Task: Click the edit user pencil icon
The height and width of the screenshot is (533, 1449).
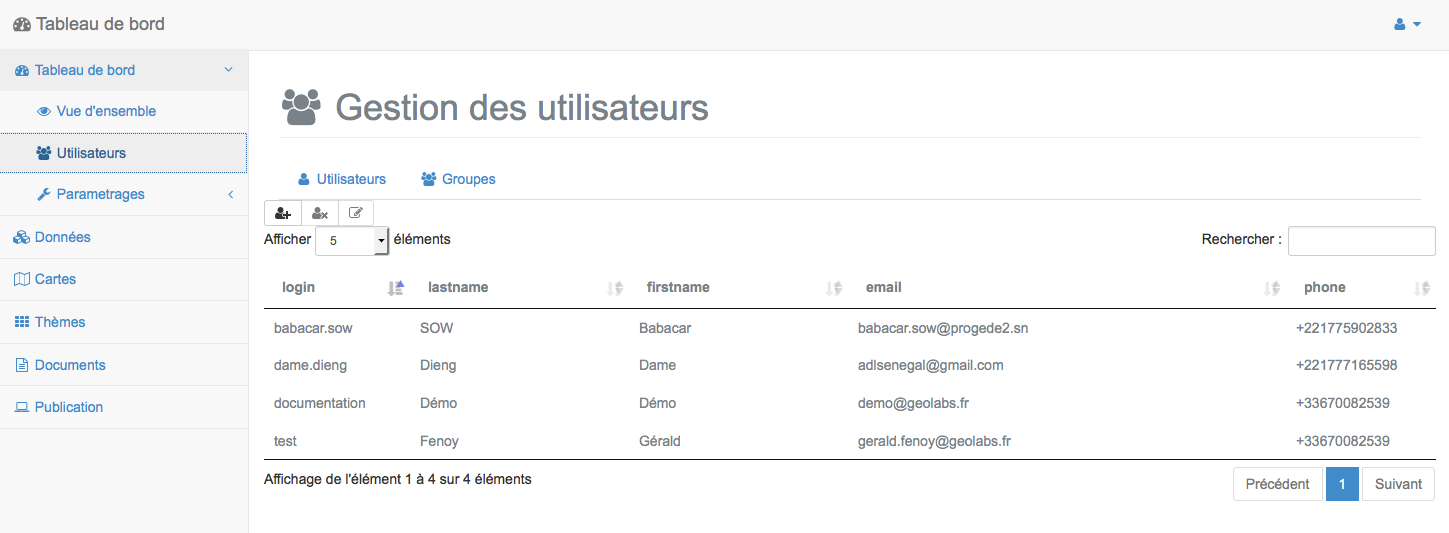Action: click(x=356, y=213)
